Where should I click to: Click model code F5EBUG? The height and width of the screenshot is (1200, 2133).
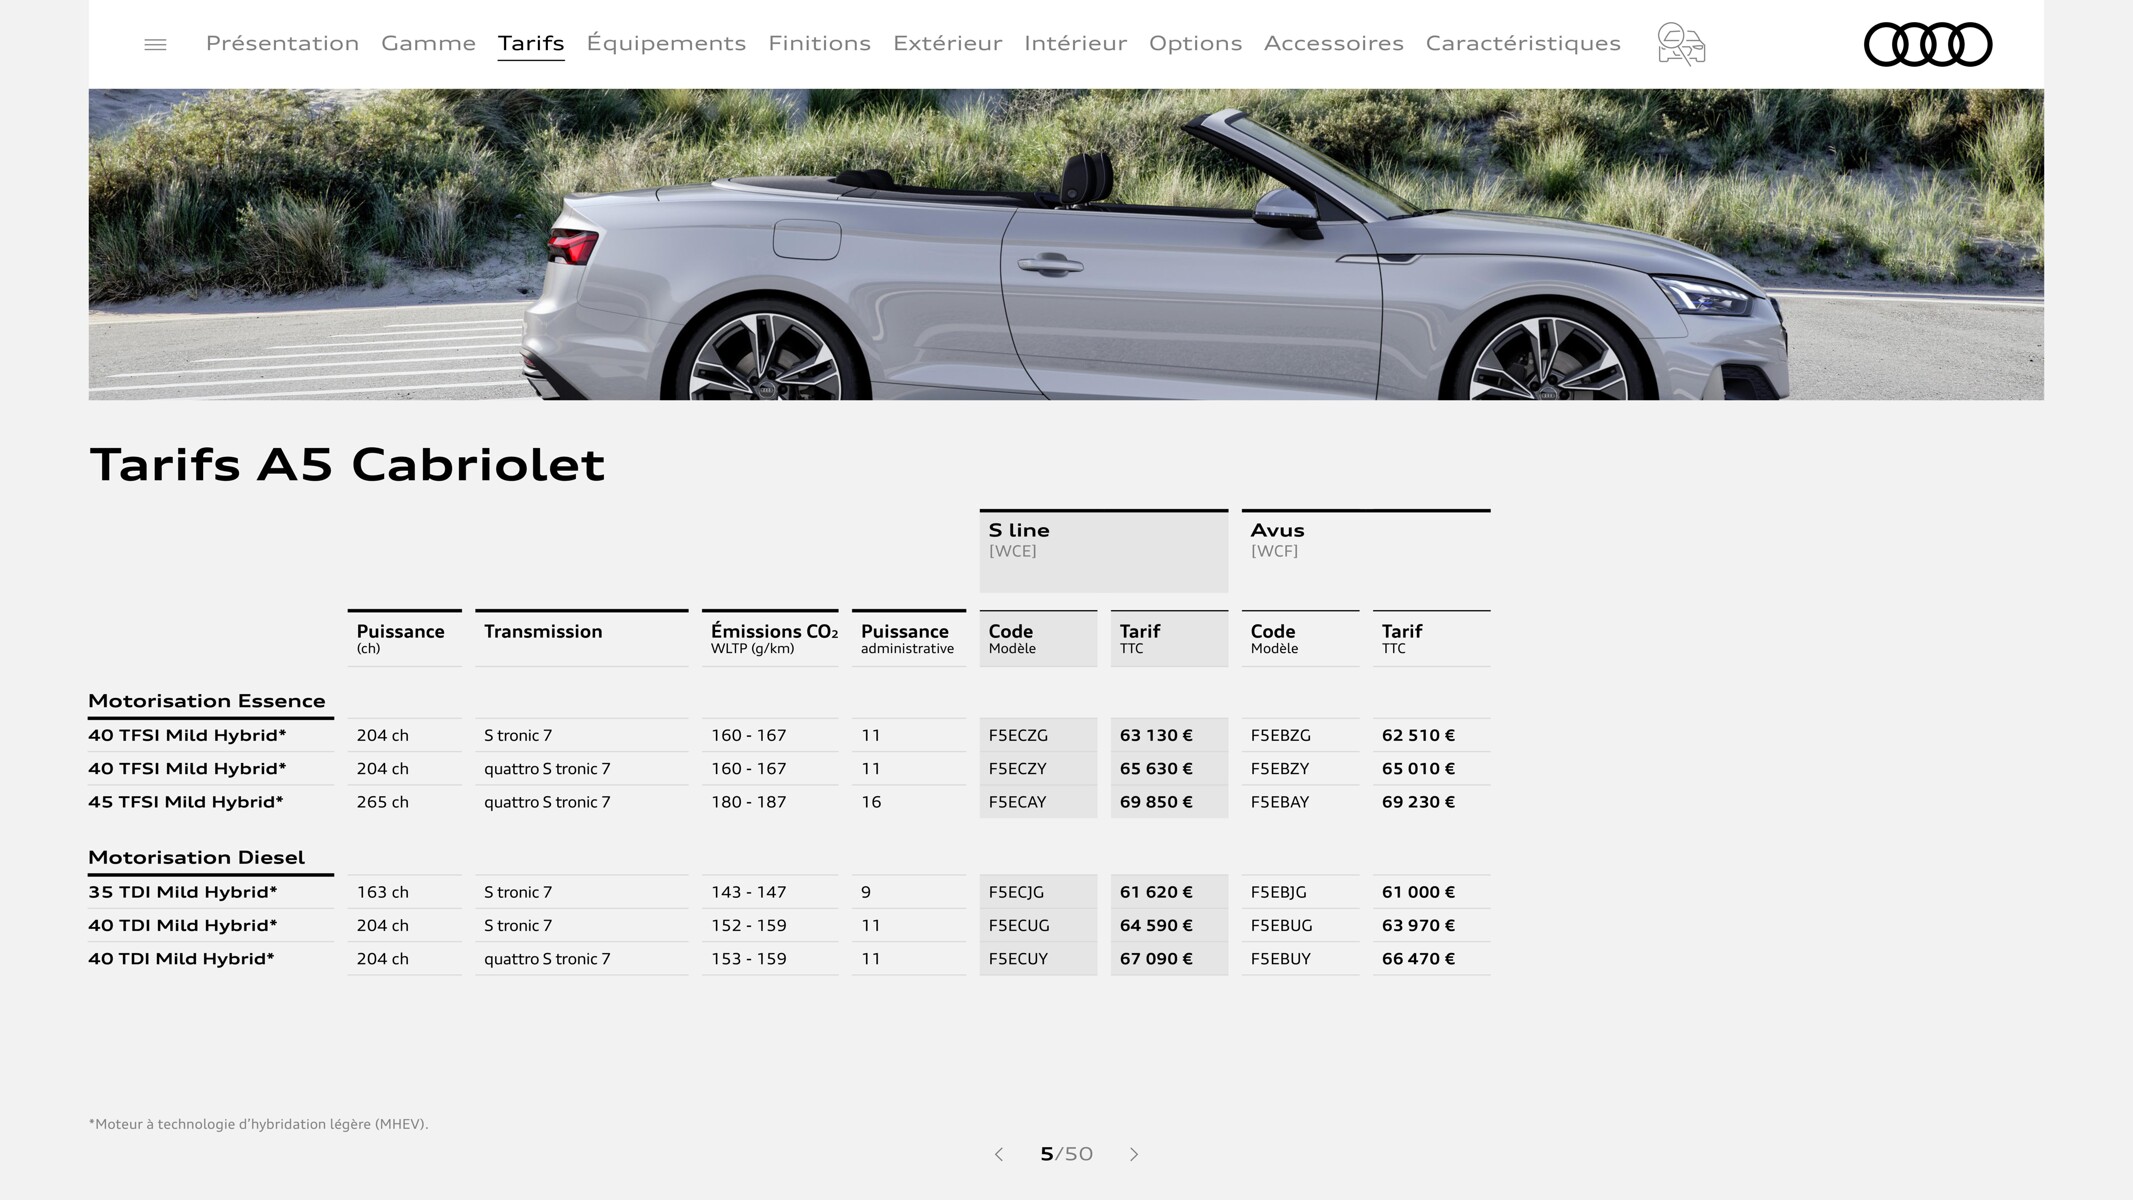(1281, 926)
